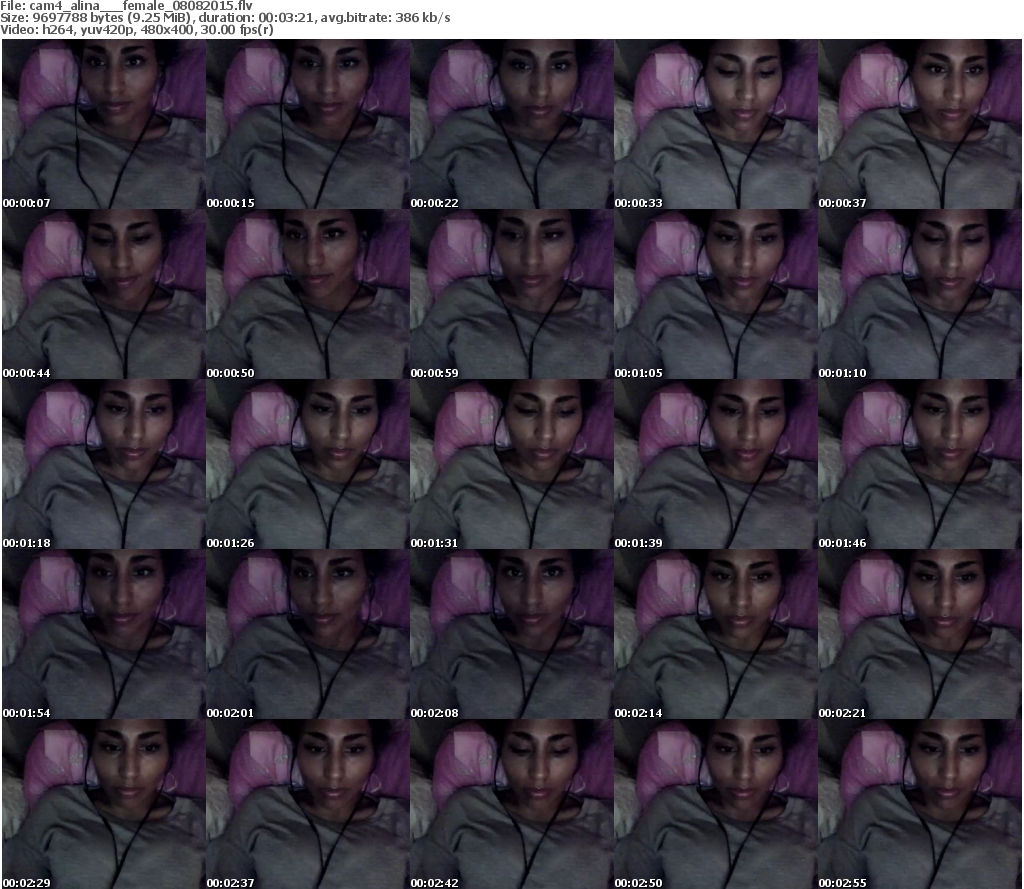This screenshot has height=889, width=1024.
Task: Click the contact-sheet frame labeled 00:02:37
Action: (x=308, y=804)
